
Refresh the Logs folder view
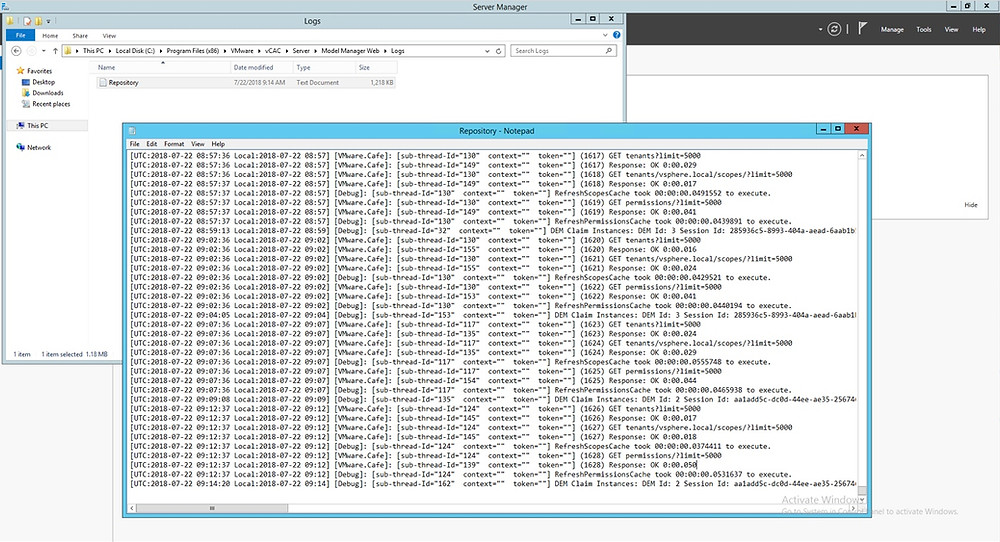click(499, 51)
